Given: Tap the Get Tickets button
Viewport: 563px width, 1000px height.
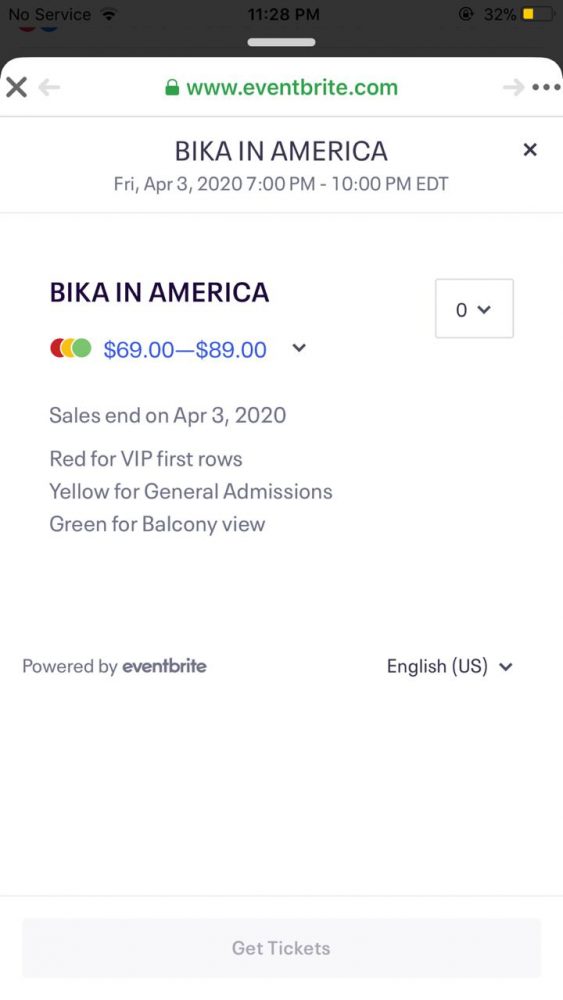Looking at the screenshot, I should [x=281, y=948].
